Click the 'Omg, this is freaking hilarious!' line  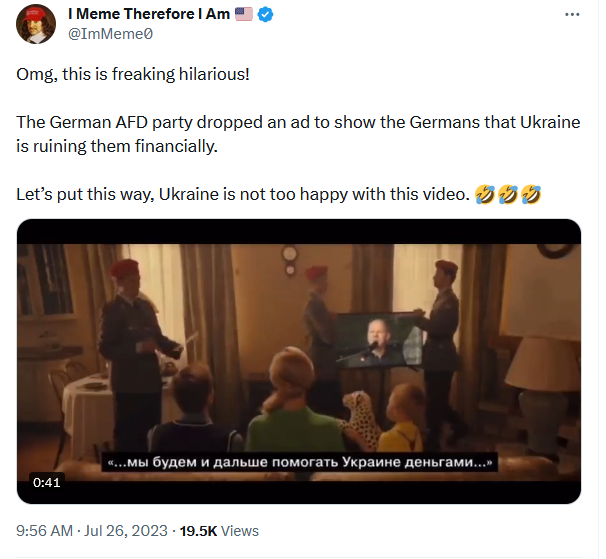(x=133, y=74)
